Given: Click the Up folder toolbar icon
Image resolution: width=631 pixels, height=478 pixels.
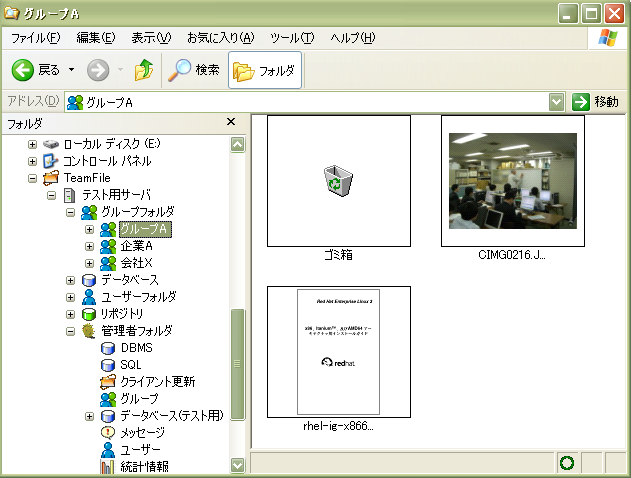Looking at the screenshot, I should (x=144, y=70).
